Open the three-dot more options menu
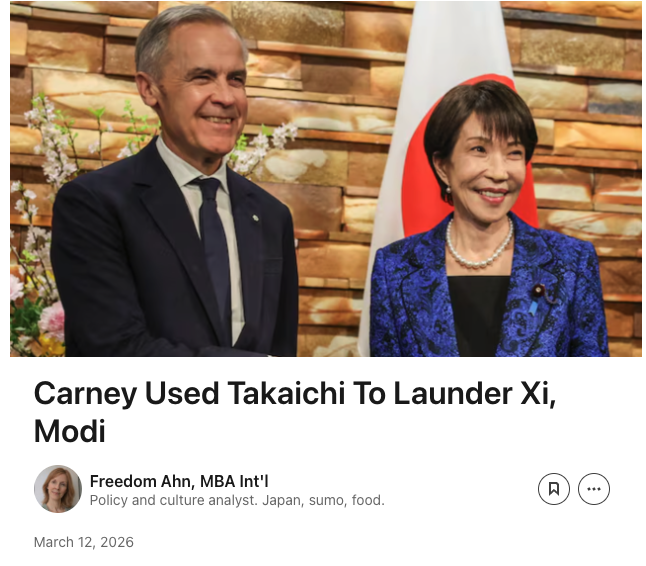This screenshot has width=646, height=566. pos(594,489)
